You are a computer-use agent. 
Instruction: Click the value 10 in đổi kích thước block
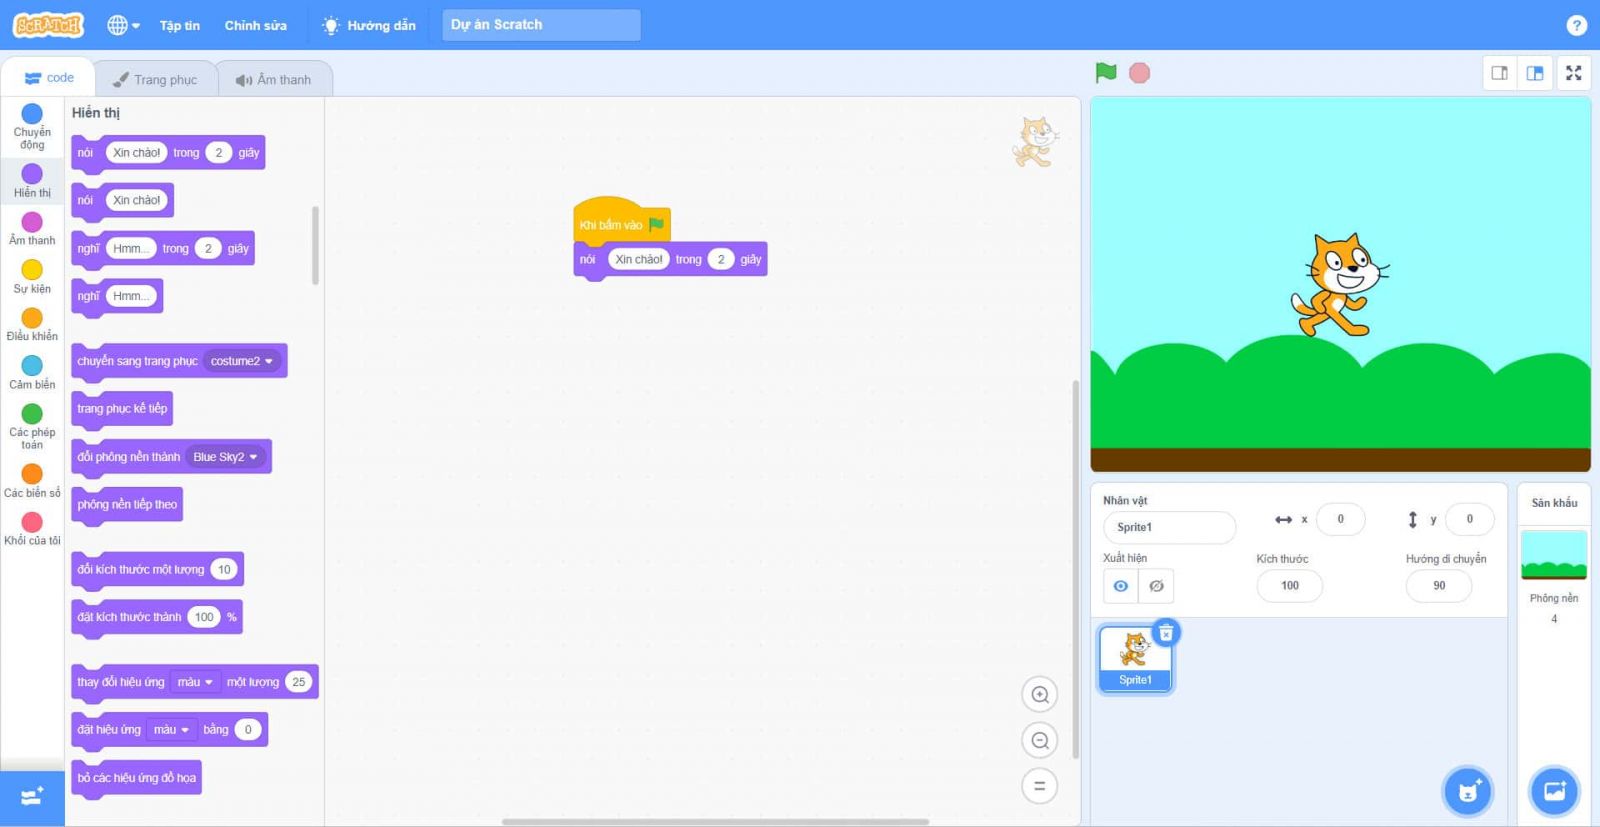224,570
